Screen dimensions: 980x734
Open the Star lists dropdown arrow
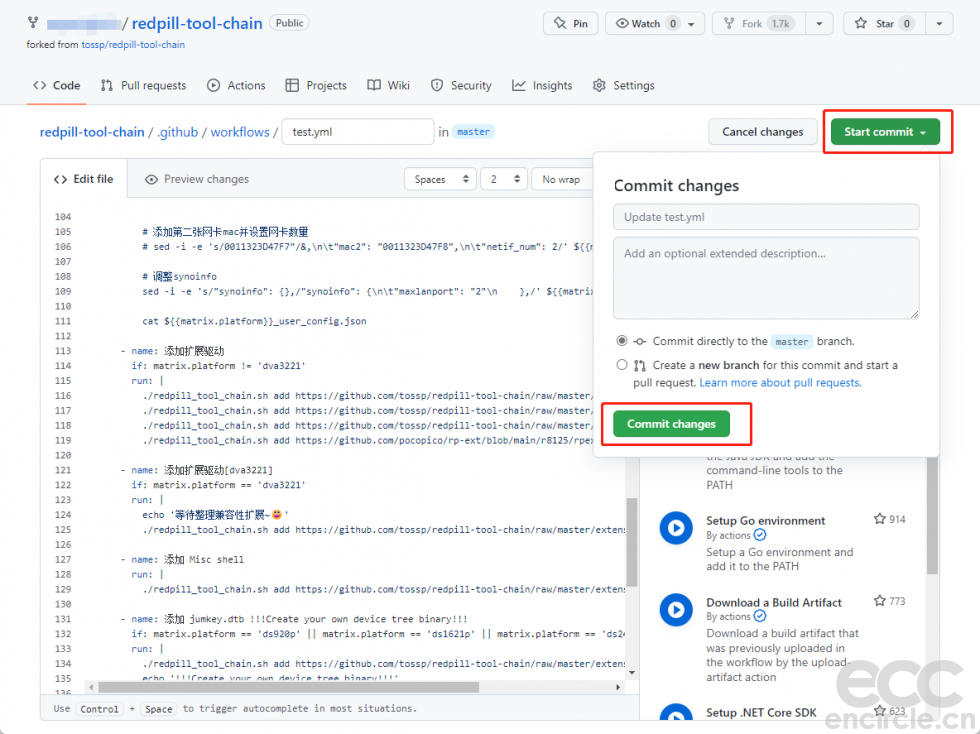click(x=939, y=24)
